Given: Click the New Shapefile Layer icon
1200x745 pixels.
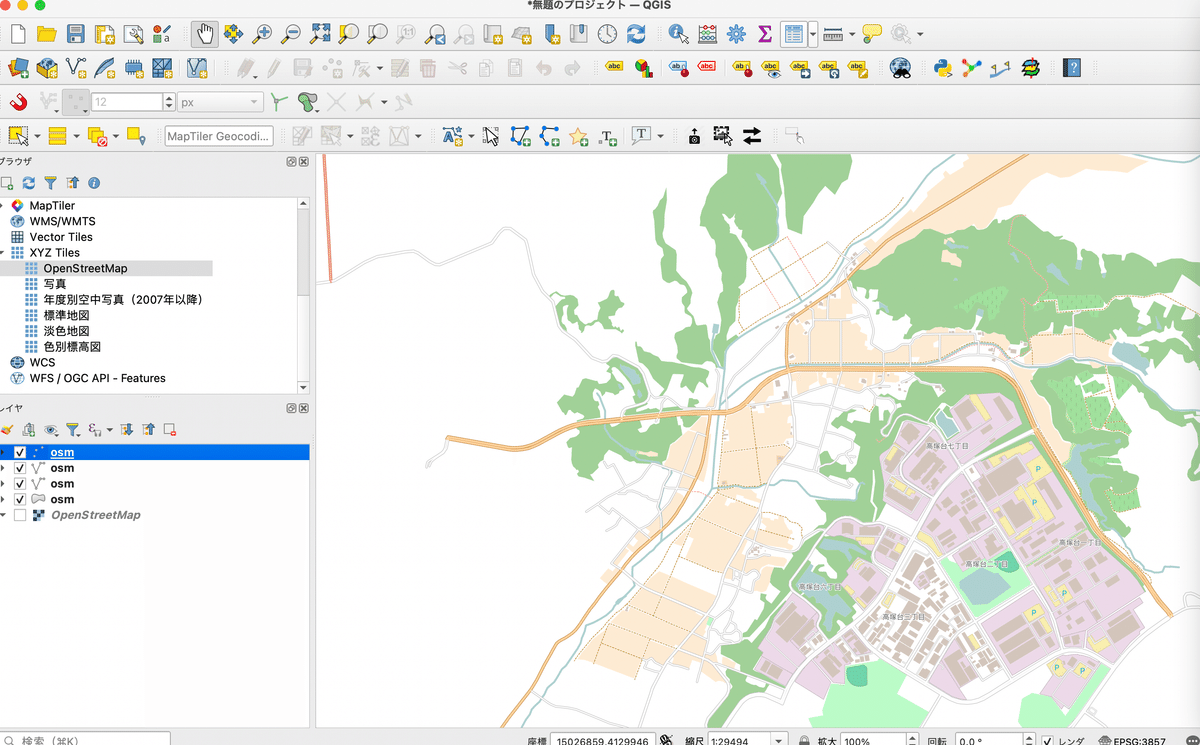Looking at the screenshot, I should click(x=75, y=67).
